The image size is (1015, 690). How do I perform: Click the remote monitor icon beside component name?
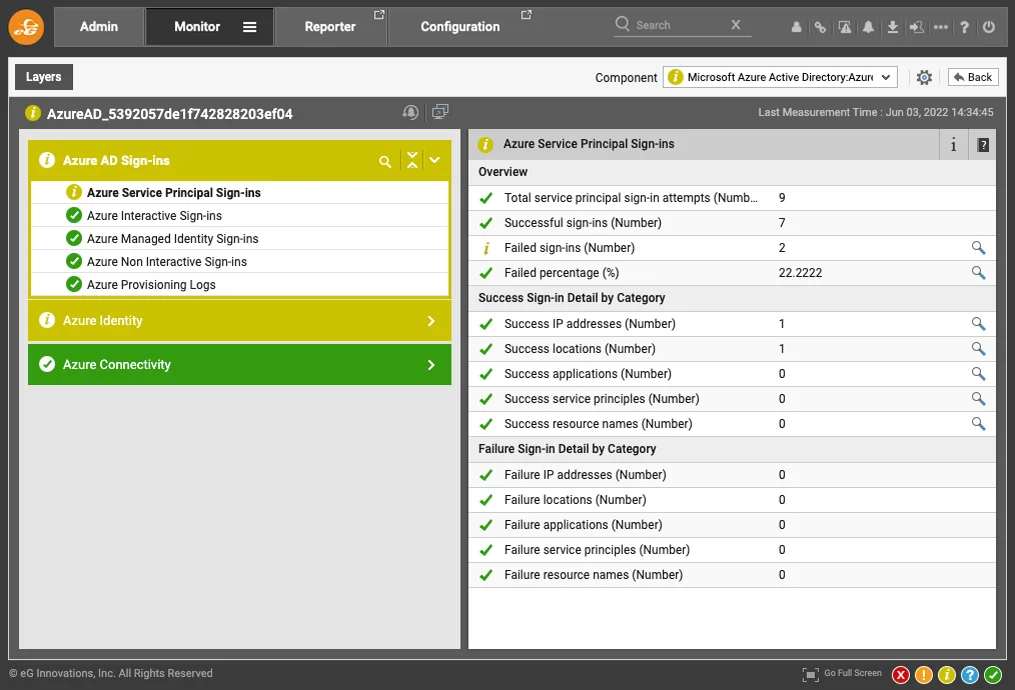(440, 112)
